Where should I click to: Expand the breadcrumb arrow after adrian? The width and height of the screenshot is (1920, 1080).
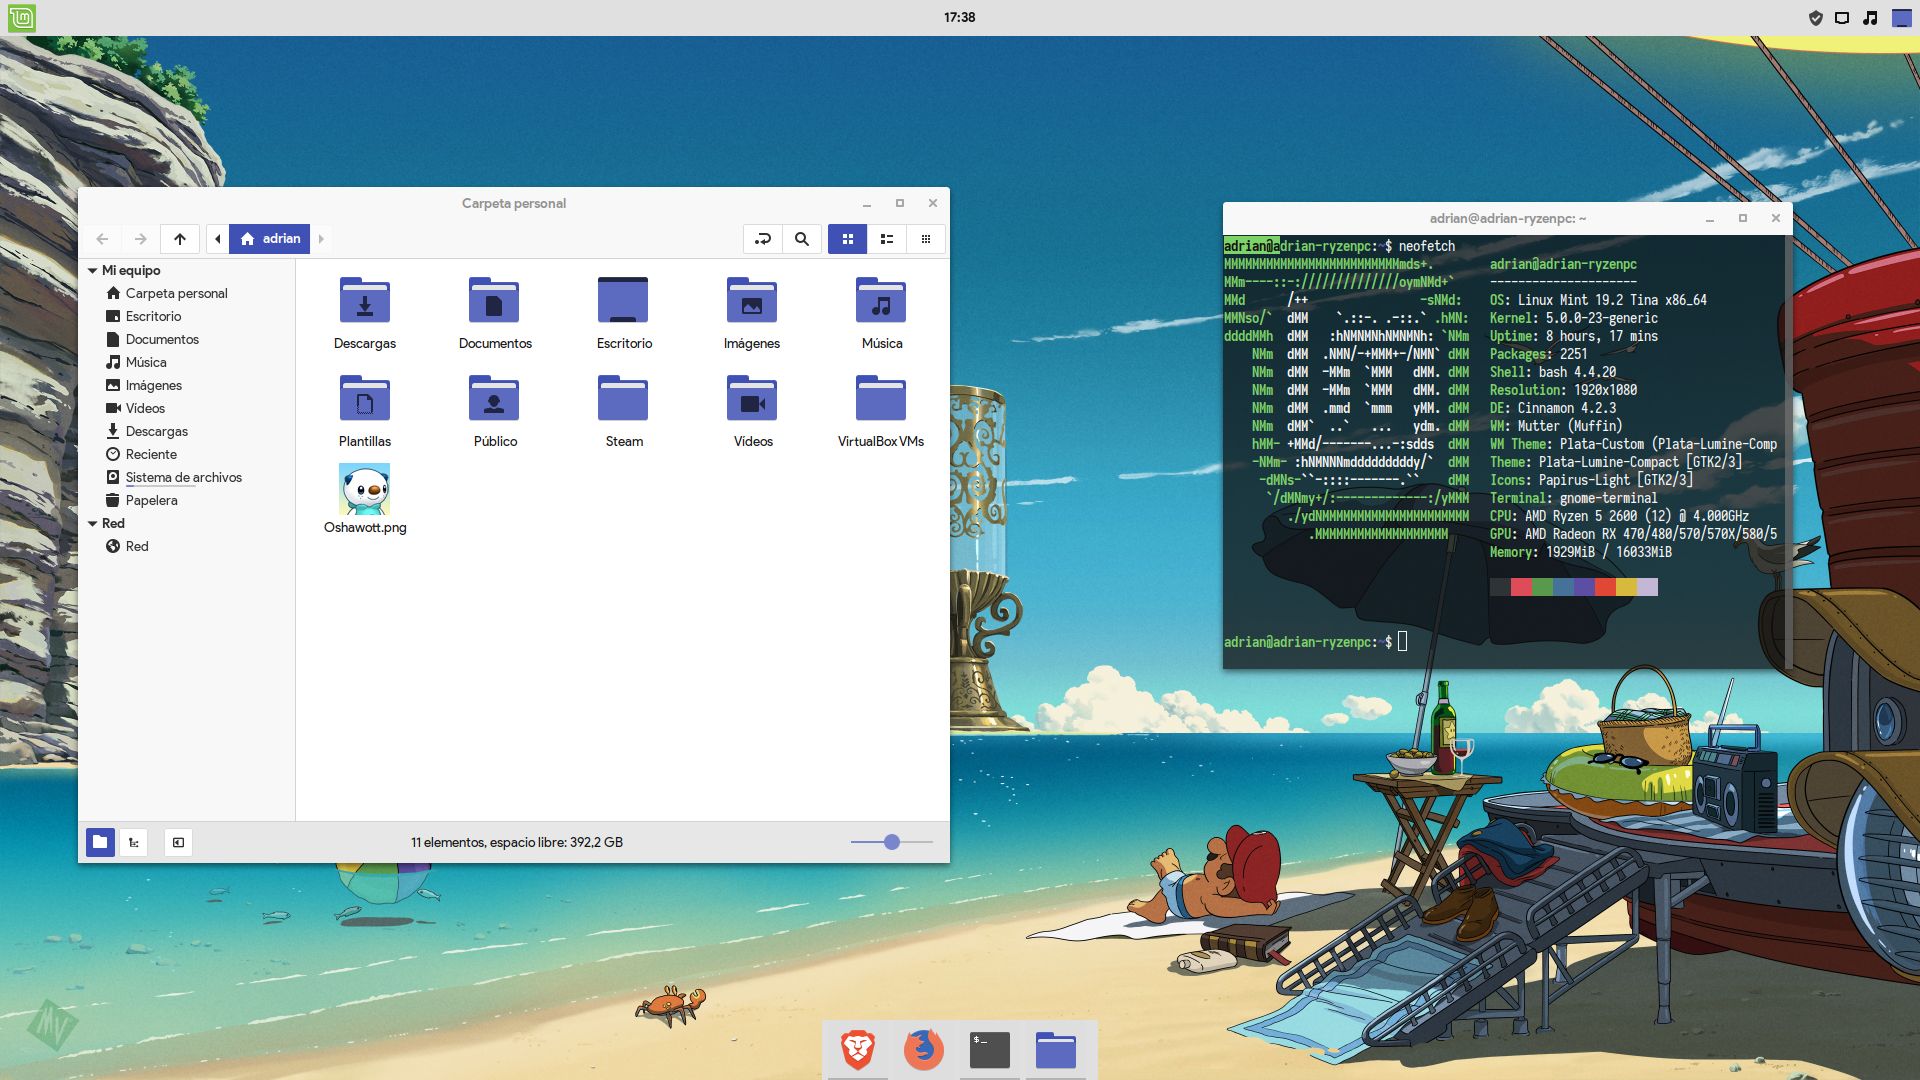pyautogui.click(x=321, y=239)
